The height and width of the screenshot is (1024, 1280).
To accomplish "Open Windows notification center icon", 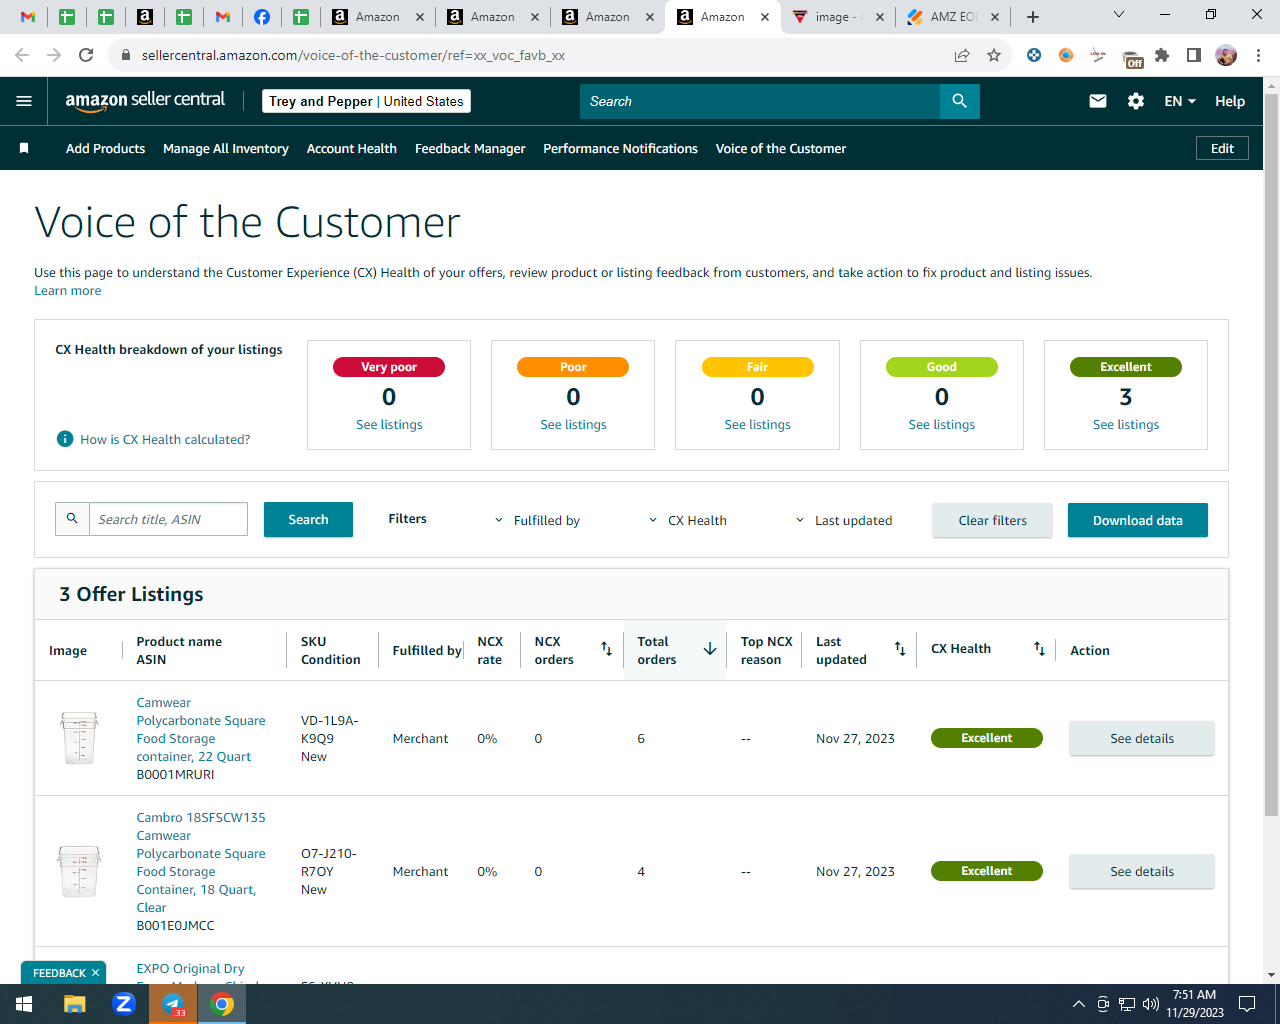I will click(x=1247, y=1004).
